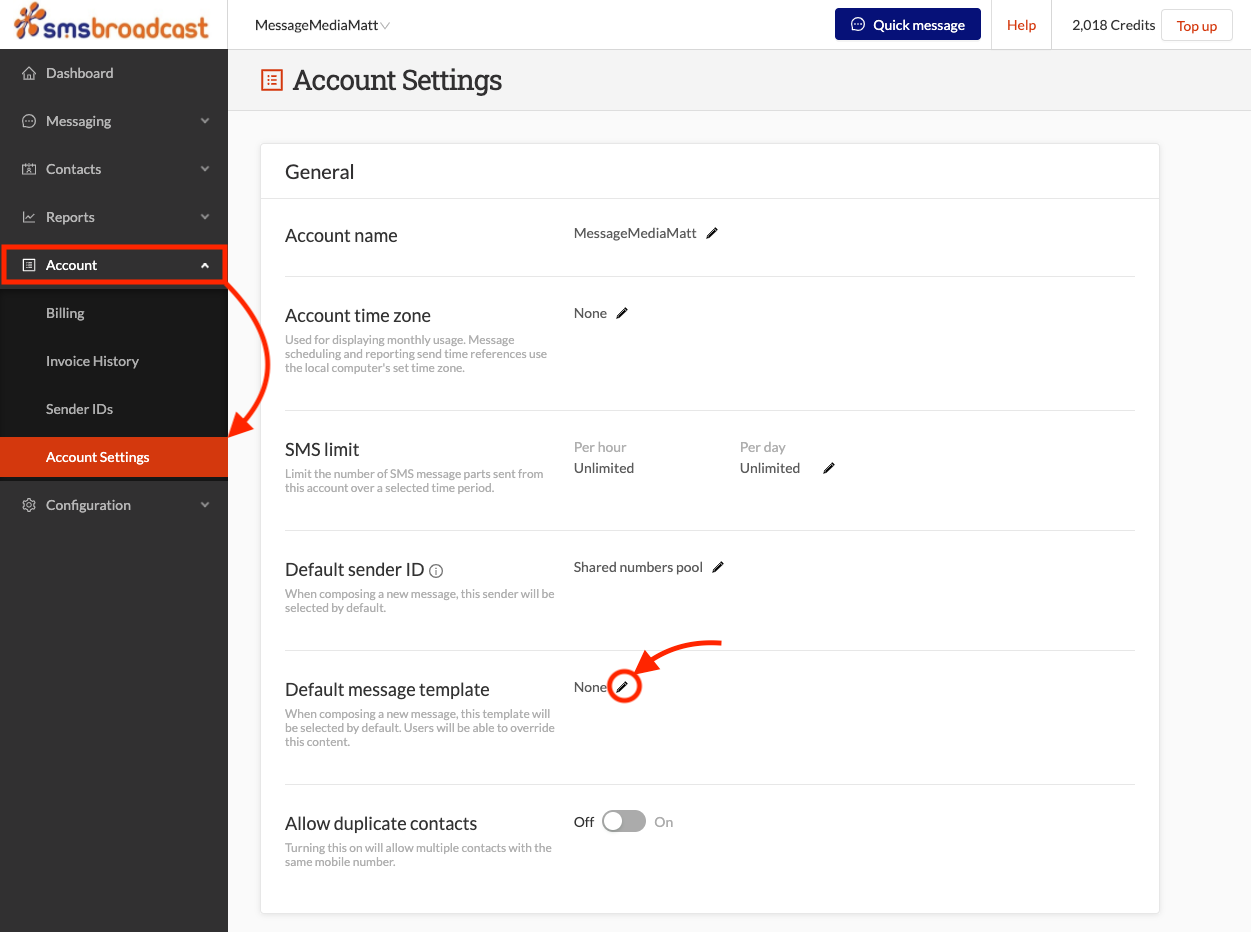
Task: Edit the Account time zone pencil icon
Action: [x=622, y=313]
